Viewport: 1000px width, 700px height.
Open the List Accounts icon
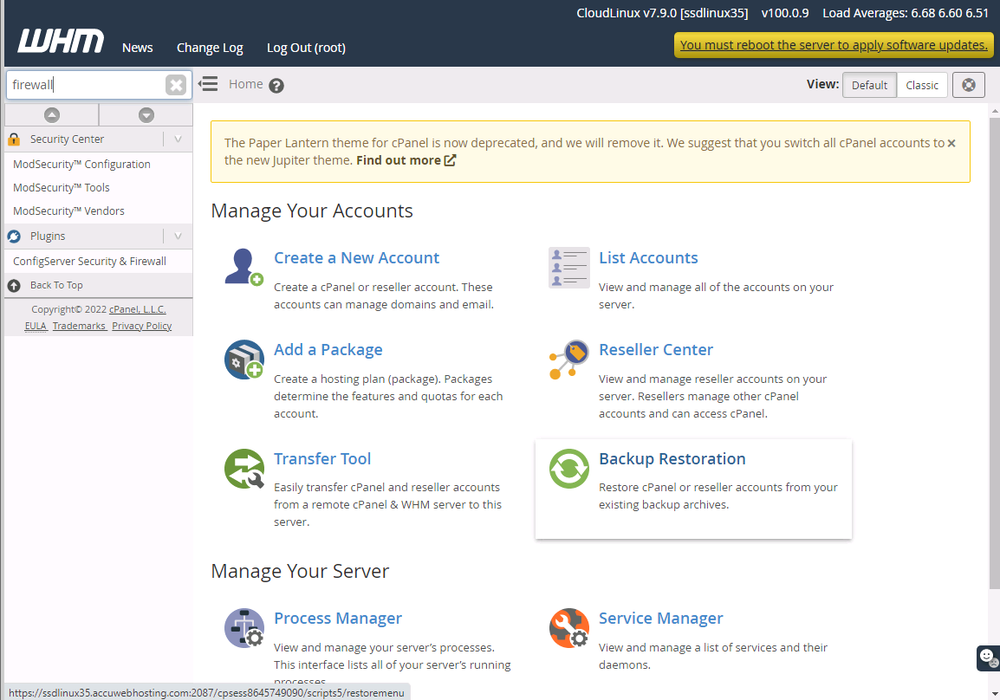point(569,268)
